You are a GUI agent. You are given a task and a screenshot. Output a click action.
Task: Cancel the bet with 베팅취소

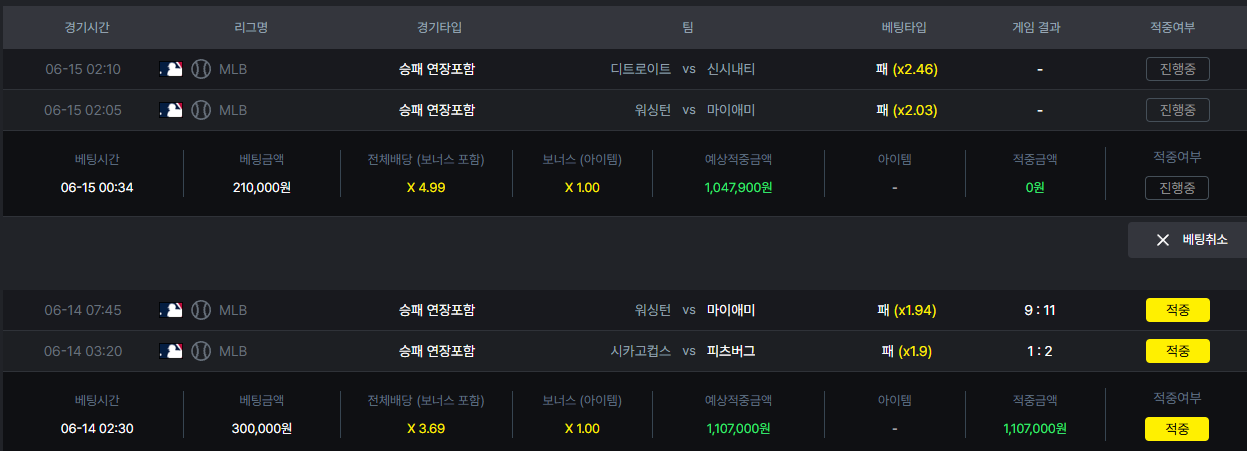coord(1187,240)
